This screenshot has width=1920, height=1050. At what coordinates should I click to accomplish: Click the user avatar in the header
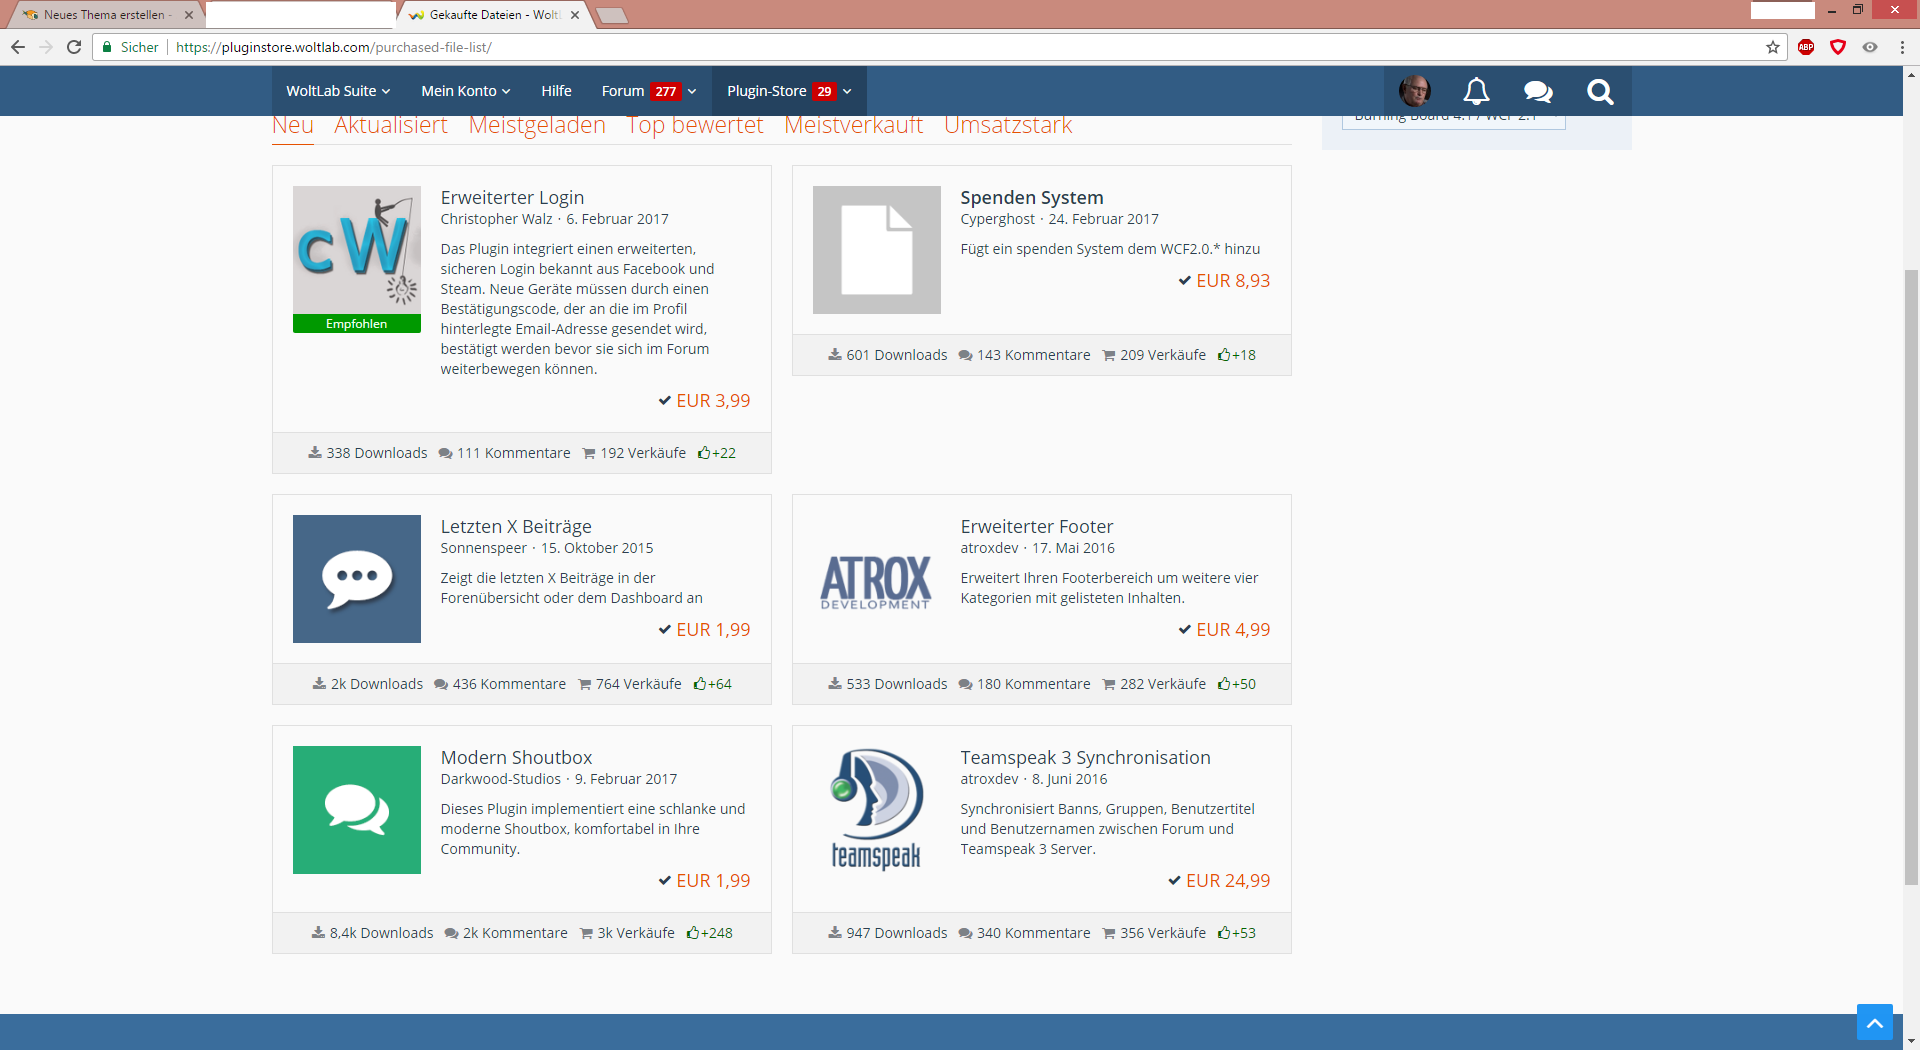tap(1414, 91)
